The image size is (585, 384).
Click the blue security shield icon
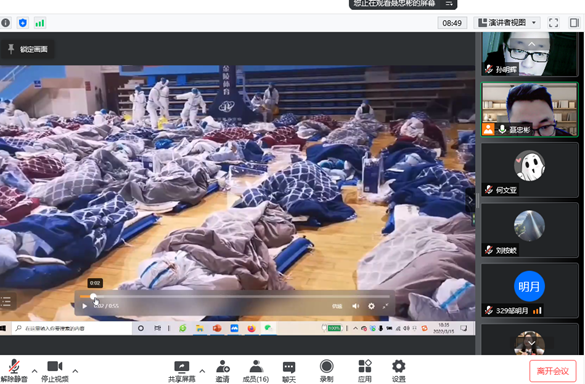pos(23,23)
